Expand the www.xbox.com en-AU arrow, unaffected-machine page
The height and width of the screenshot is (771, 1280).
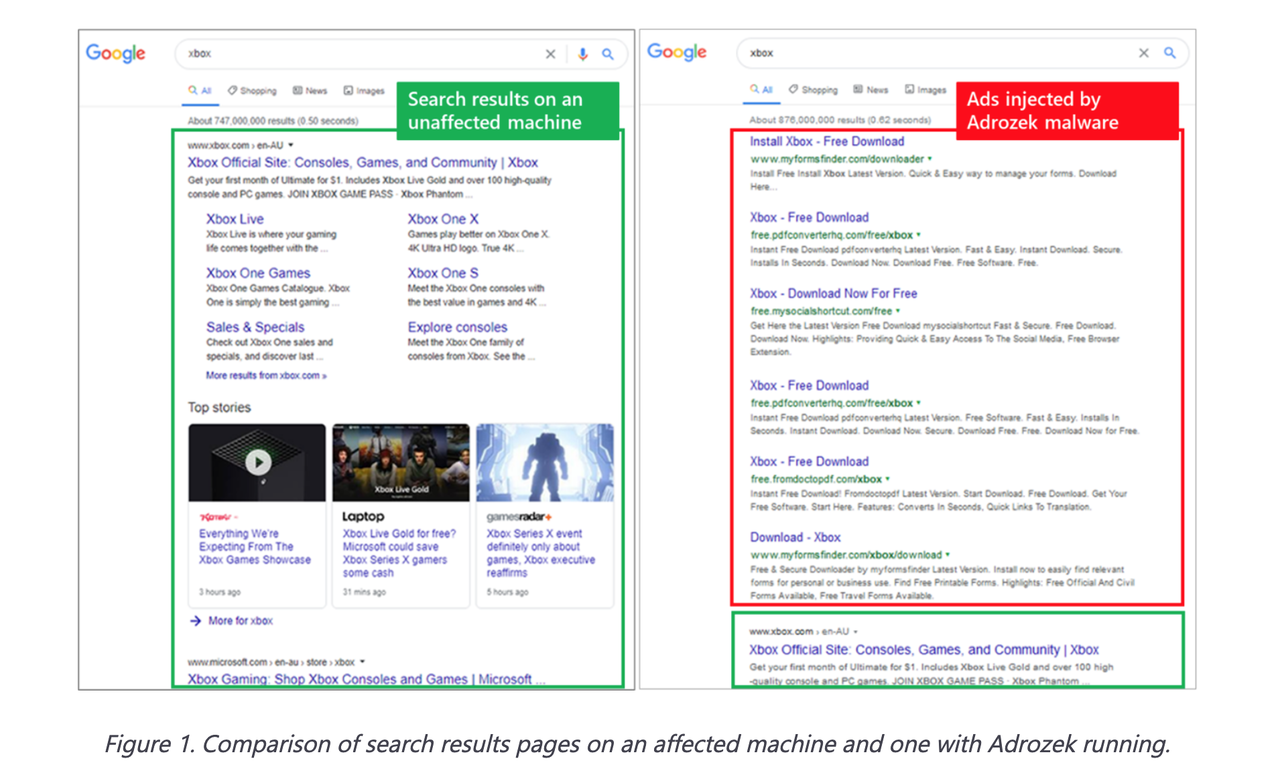tap(291, 146)
